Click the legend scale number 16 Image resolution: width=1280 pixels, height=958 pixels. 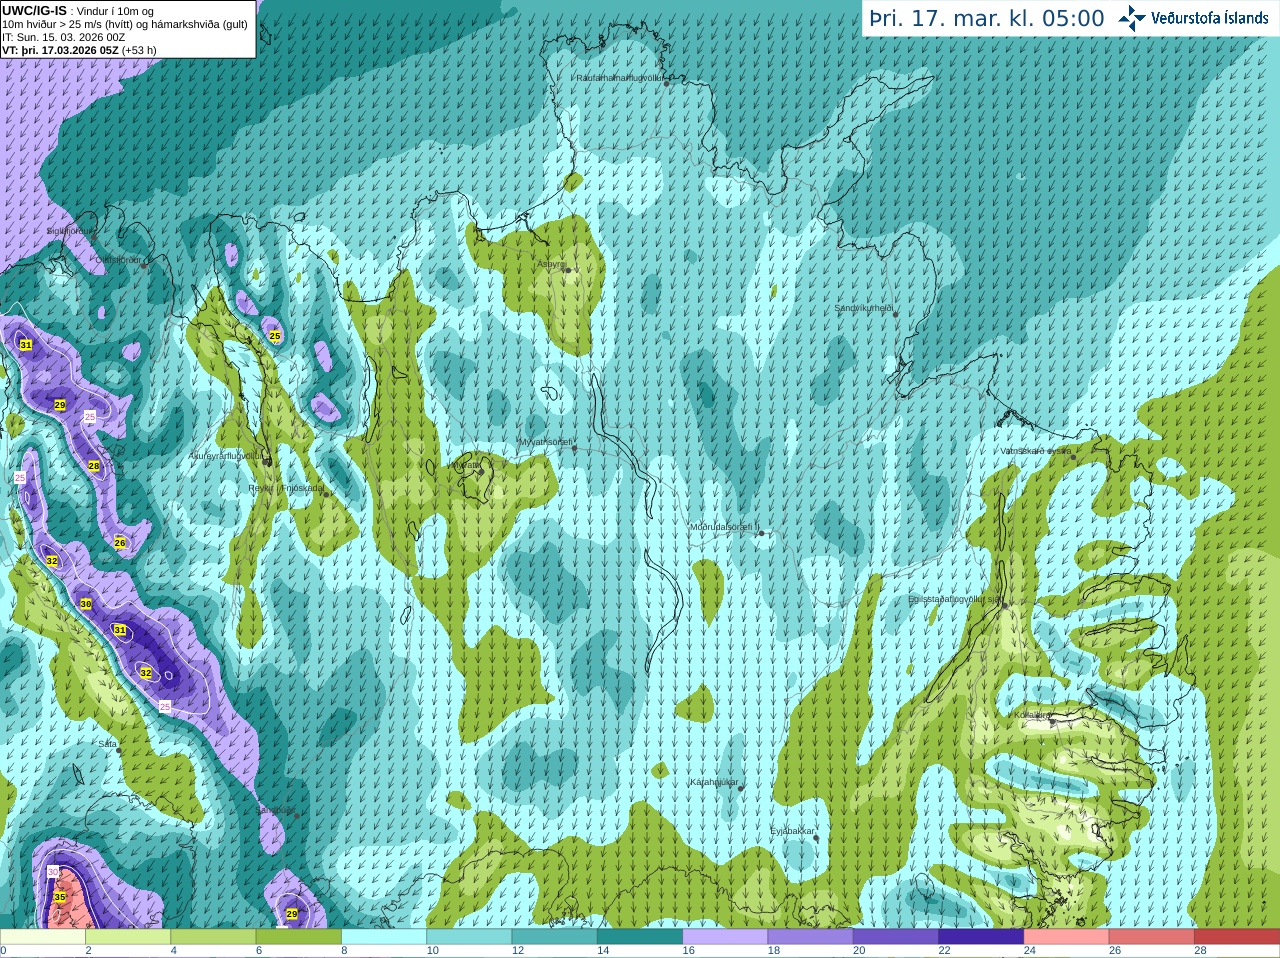pyautogui.click(x=688, y=951)
